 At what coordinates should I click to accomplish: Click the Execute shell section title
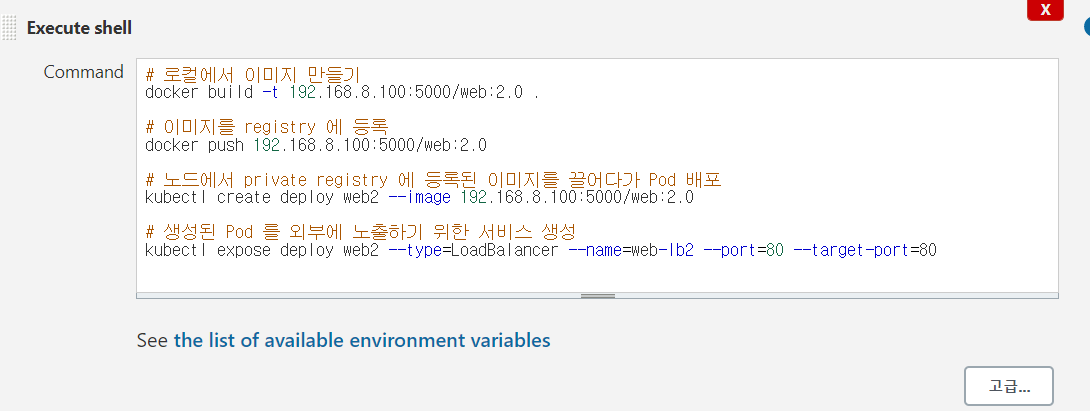[x=79, y=28]
